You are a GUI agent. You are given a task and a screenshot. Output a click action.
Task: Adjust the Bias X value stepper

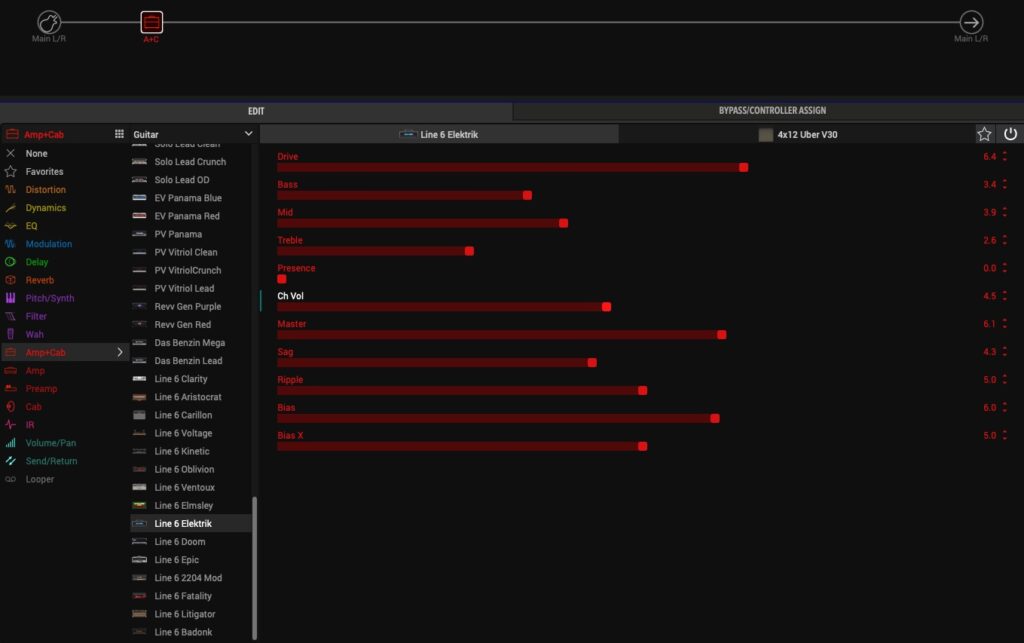[1005, 436]
